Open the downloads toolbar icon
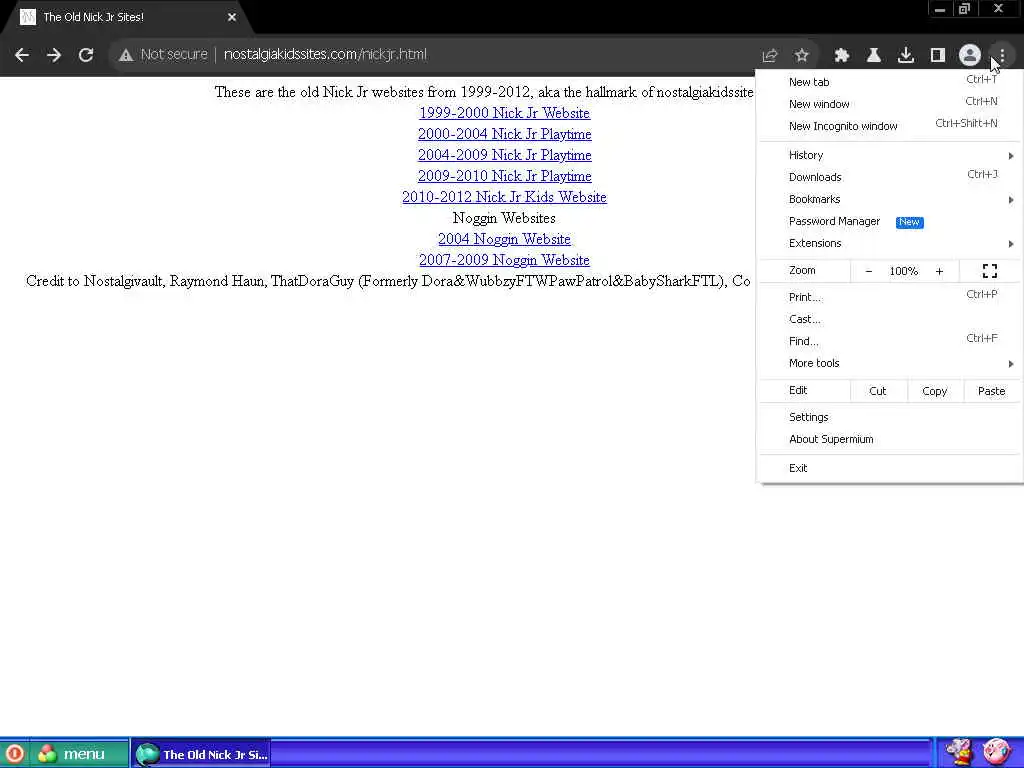The width and height of the screenshot is (1024, 768). pos(906,56)
